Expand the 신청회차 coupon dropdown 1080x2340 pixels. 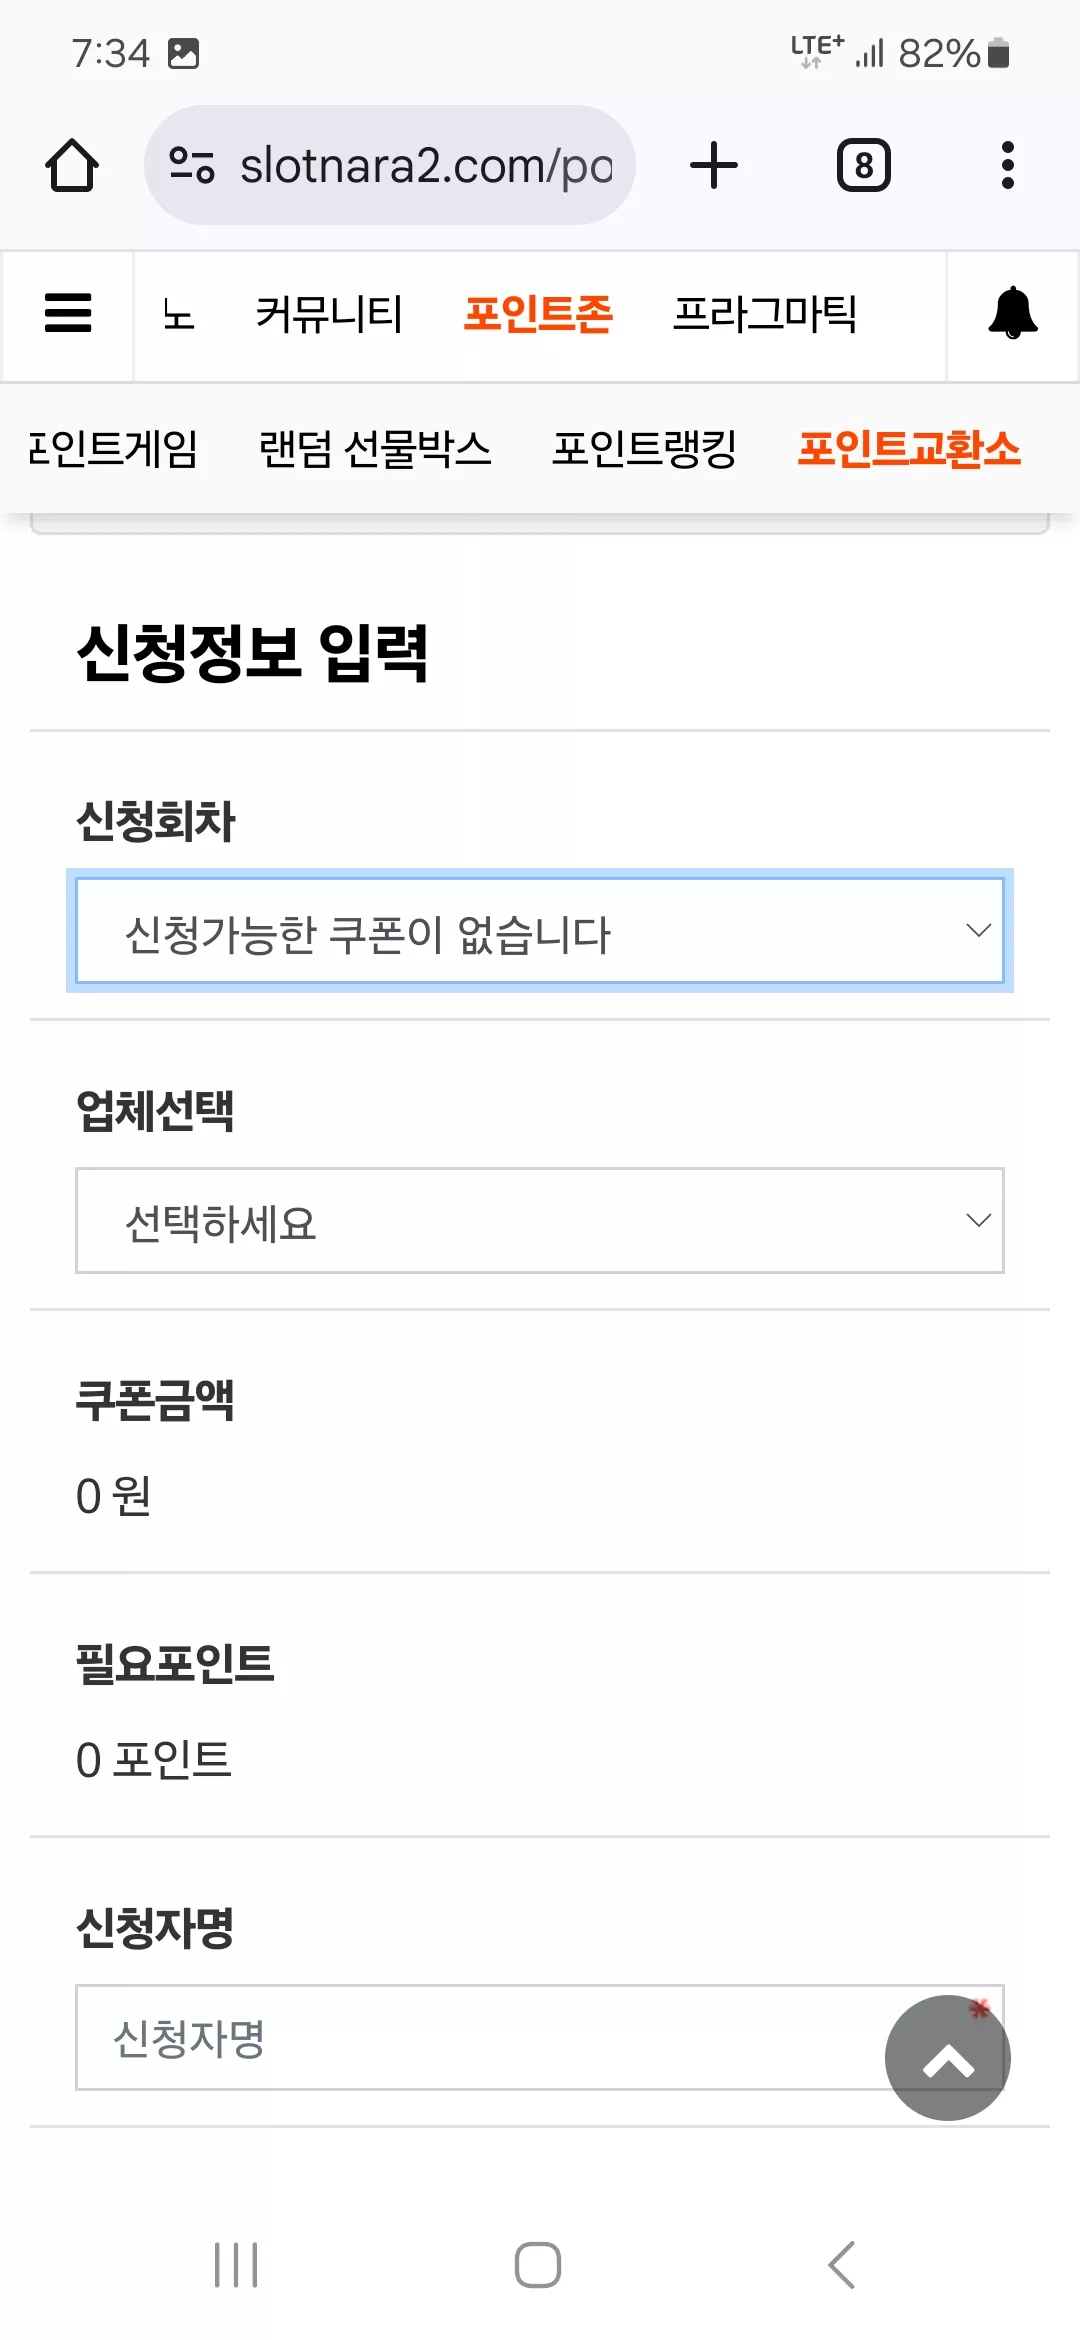tap(540, 931)
